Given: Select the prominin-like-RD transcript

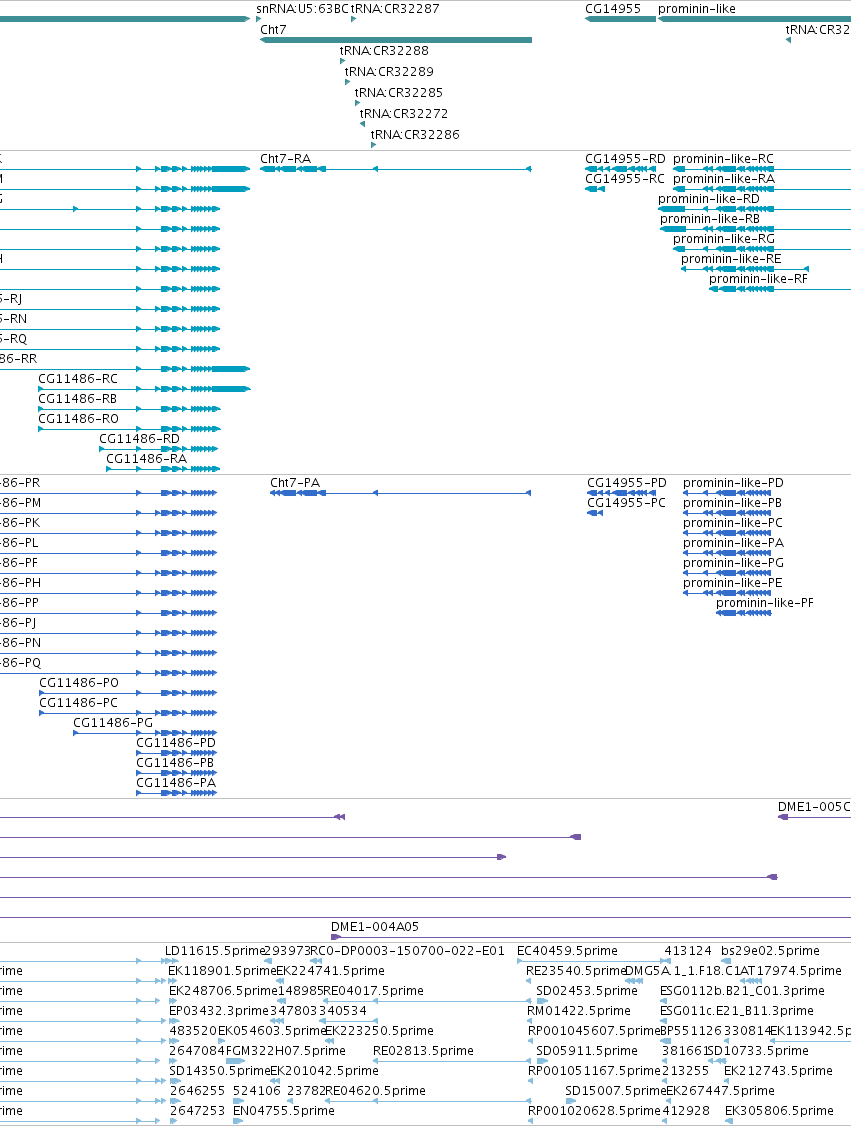Looking at the screenshot, I should (754, 210).
